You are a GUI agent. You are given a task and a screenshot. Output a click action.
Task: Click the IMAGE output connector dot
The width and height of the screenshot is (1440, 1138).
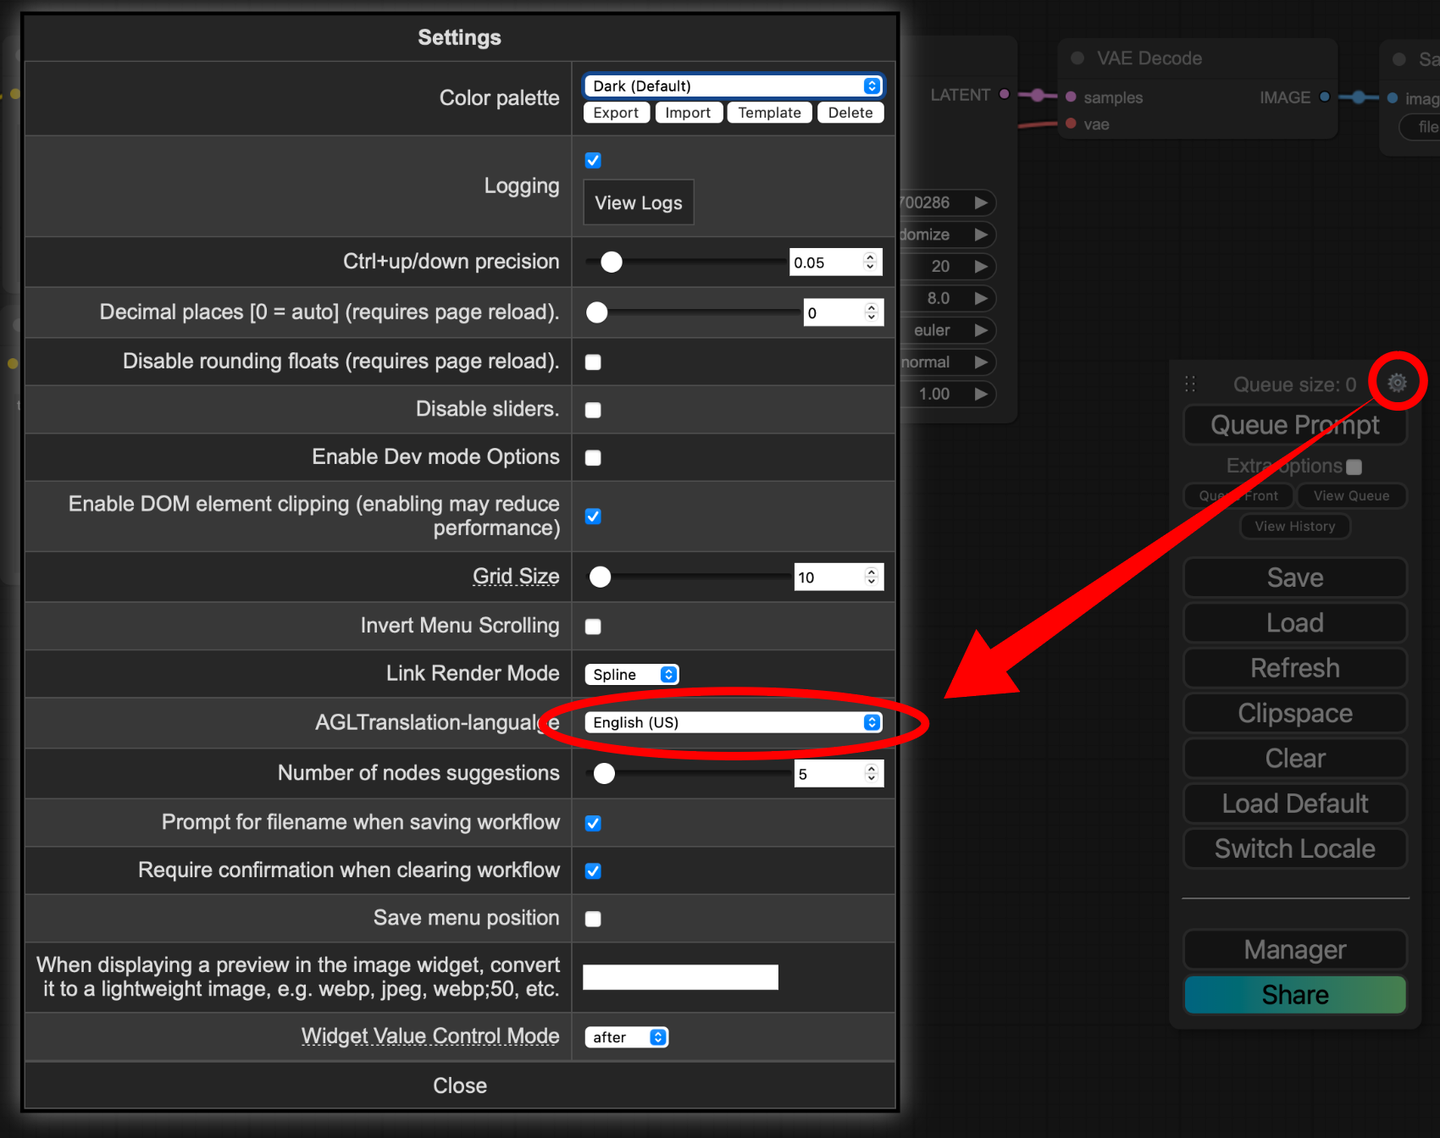1325,97
